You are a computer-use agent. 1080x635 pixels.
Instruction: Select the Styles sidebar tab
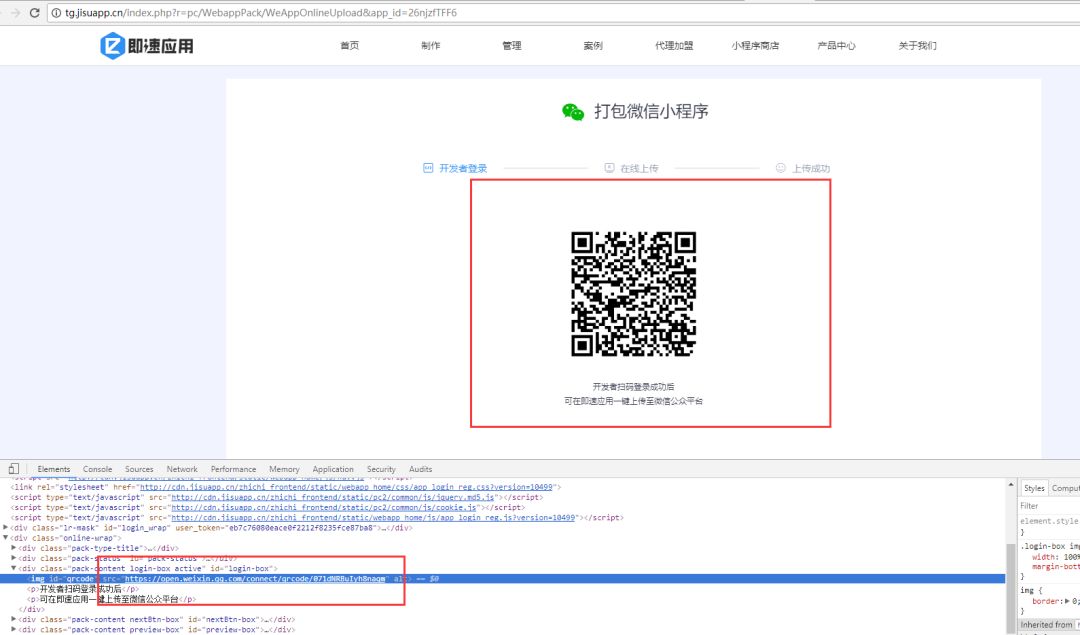1034,488
